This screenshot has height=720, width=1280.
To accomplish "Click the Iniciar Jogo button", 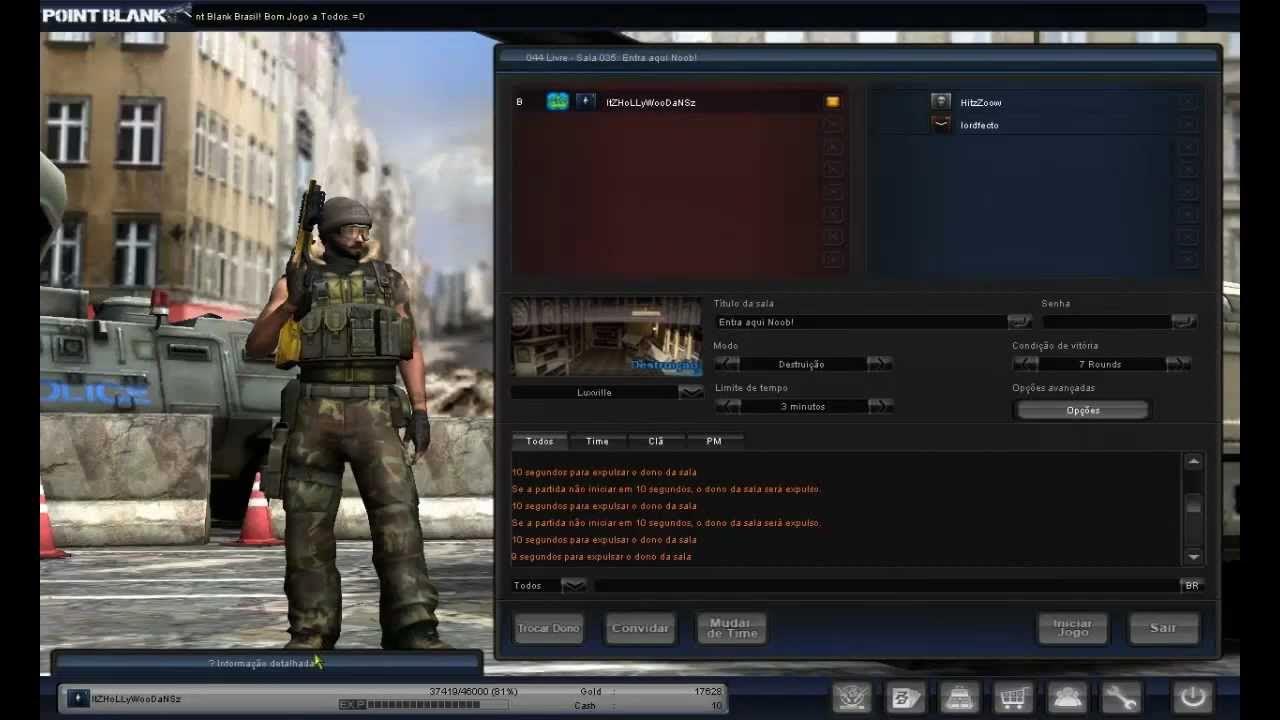I will point(1072,628).
